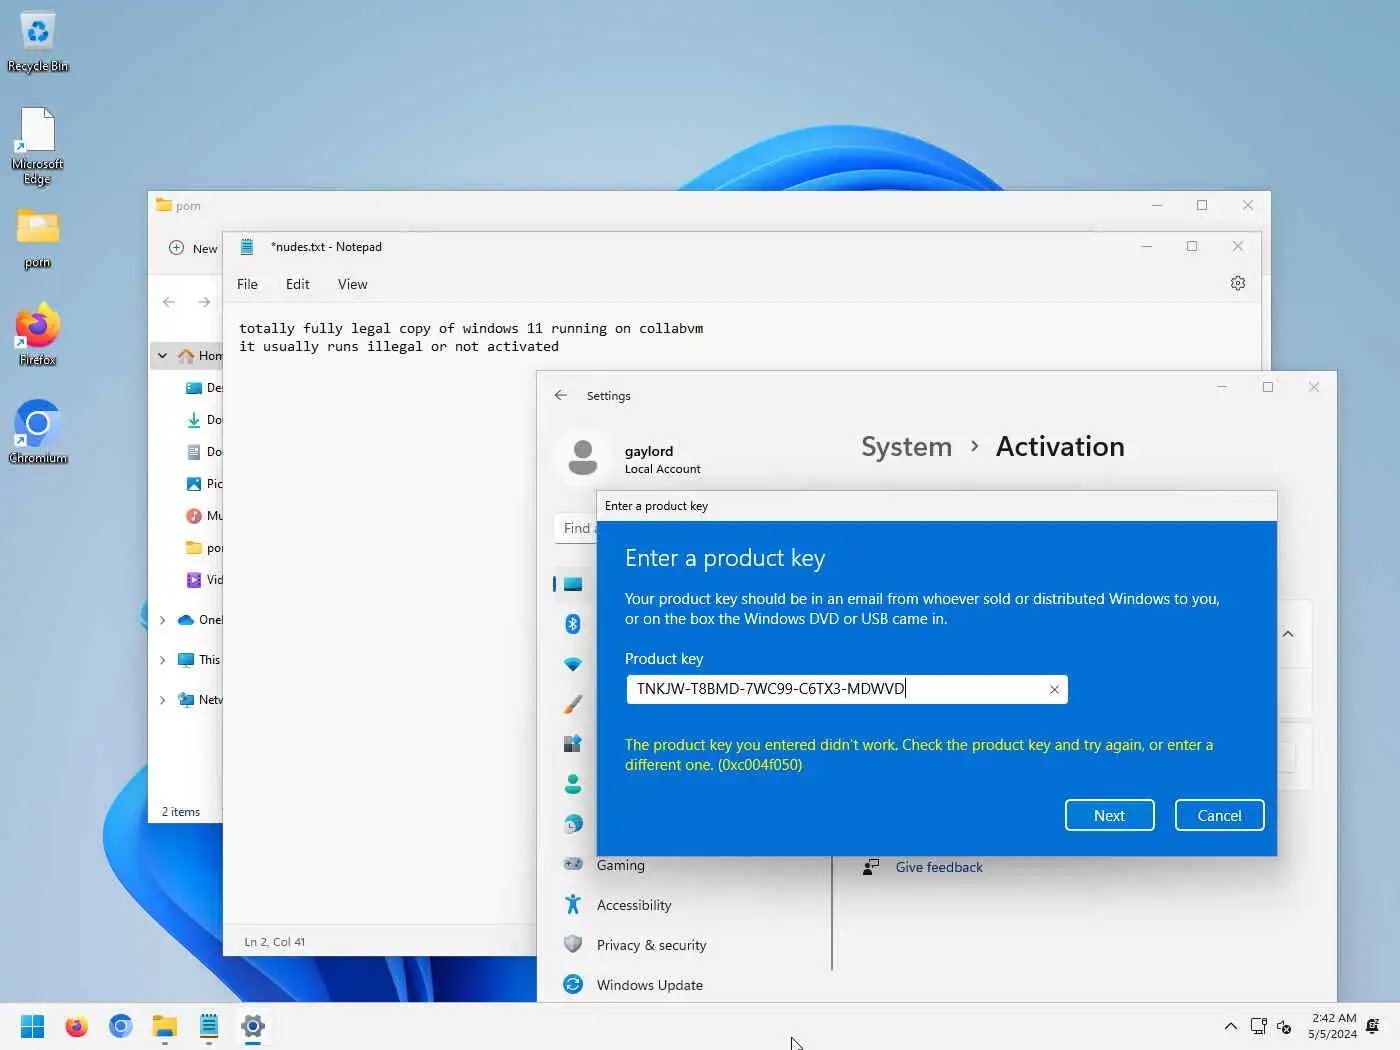Open Accounts icon in Settings sidebar
The width and height of the screenshot is (1400, 1050).
click(573, 784)
